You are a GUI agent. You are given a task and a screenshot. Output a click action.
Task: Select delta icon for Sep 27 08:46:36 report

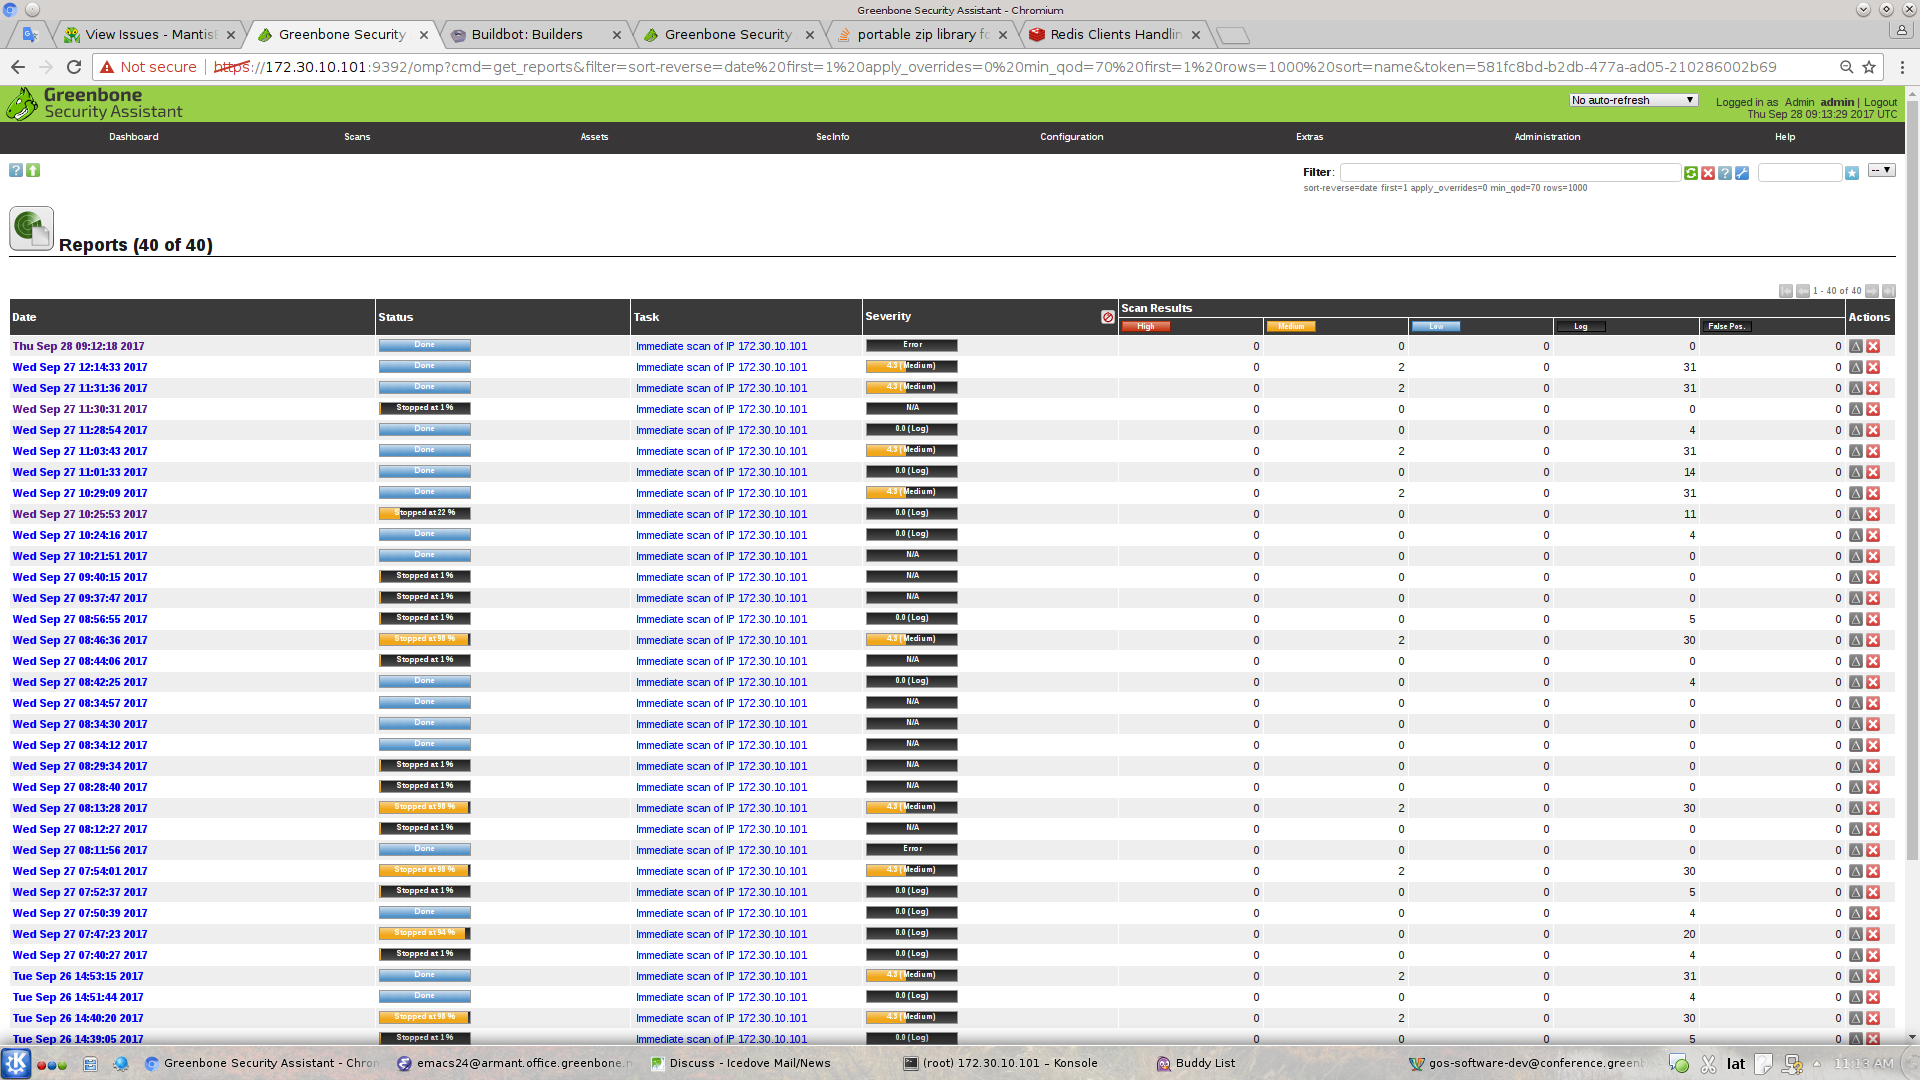pyautogui.click(x=1856, y=640)
